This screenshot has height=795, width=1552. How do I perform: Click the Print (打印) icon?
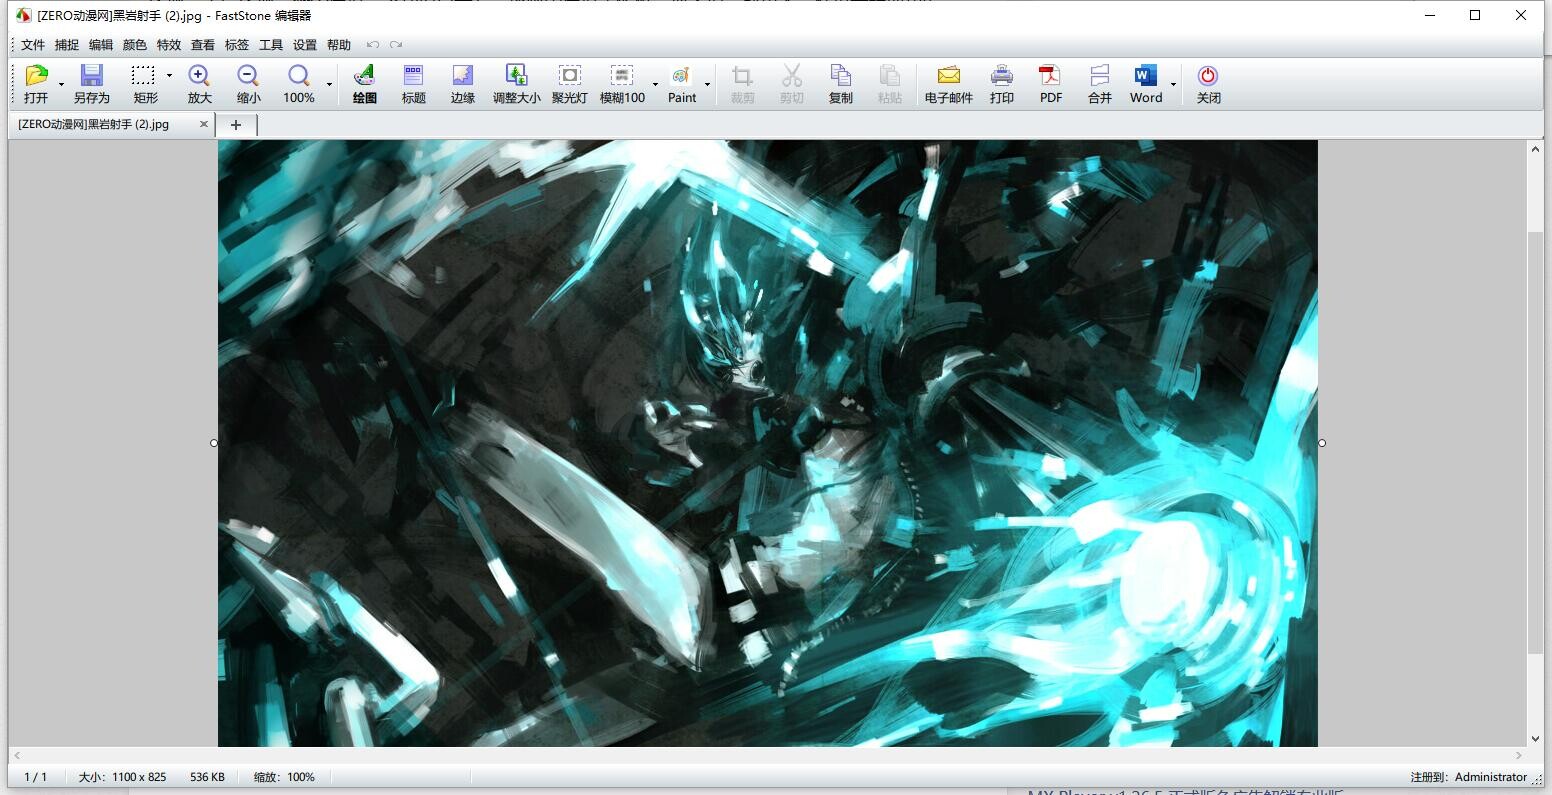1001,84
